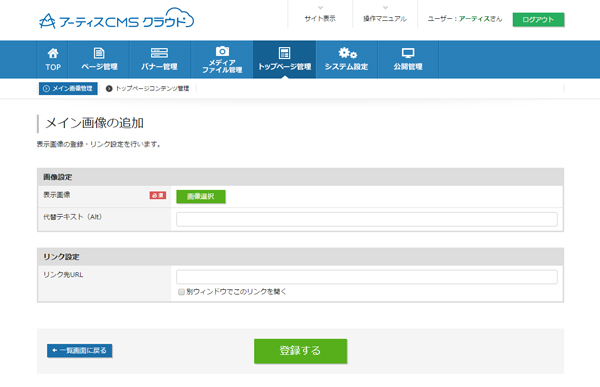Click the 画像設定 section header
This screenshot has width=600, height=387.
pos(300,177)
